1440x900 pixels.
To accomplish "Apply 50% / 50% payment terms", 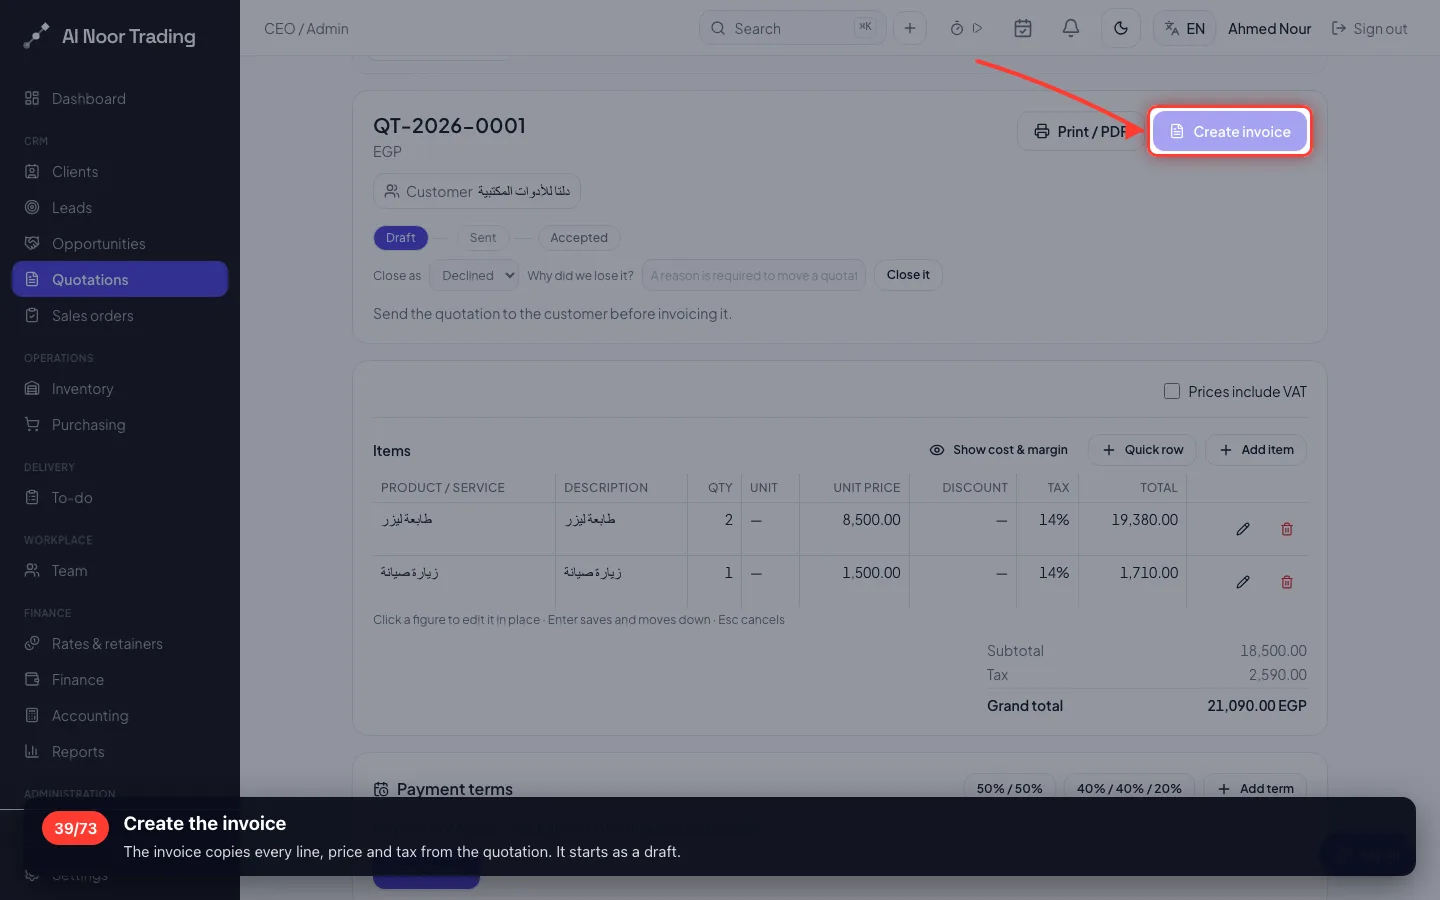I will click(1009, 788).
